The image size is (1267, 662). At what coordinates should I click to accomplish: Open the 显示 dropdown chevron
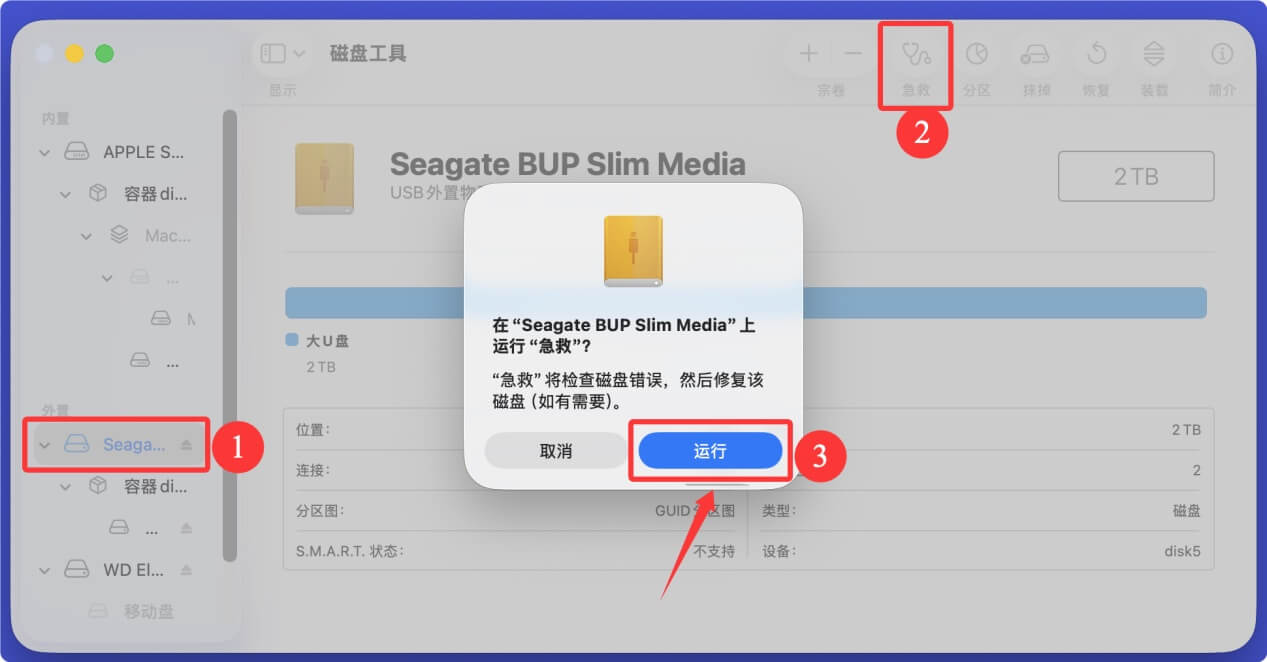click(x=297, y=52)
